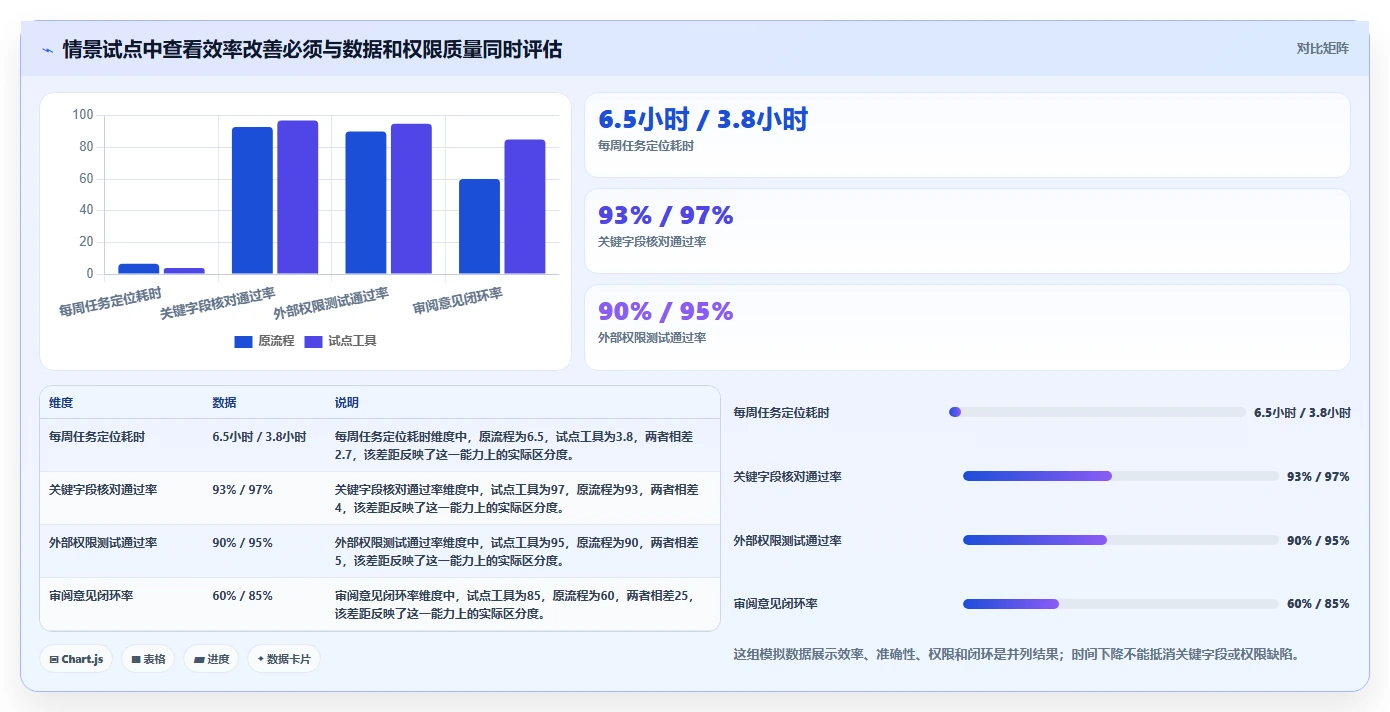The image size is (1390, 712).
Task: Click table value 90% / 95%
Action: (x=242, y=543)
